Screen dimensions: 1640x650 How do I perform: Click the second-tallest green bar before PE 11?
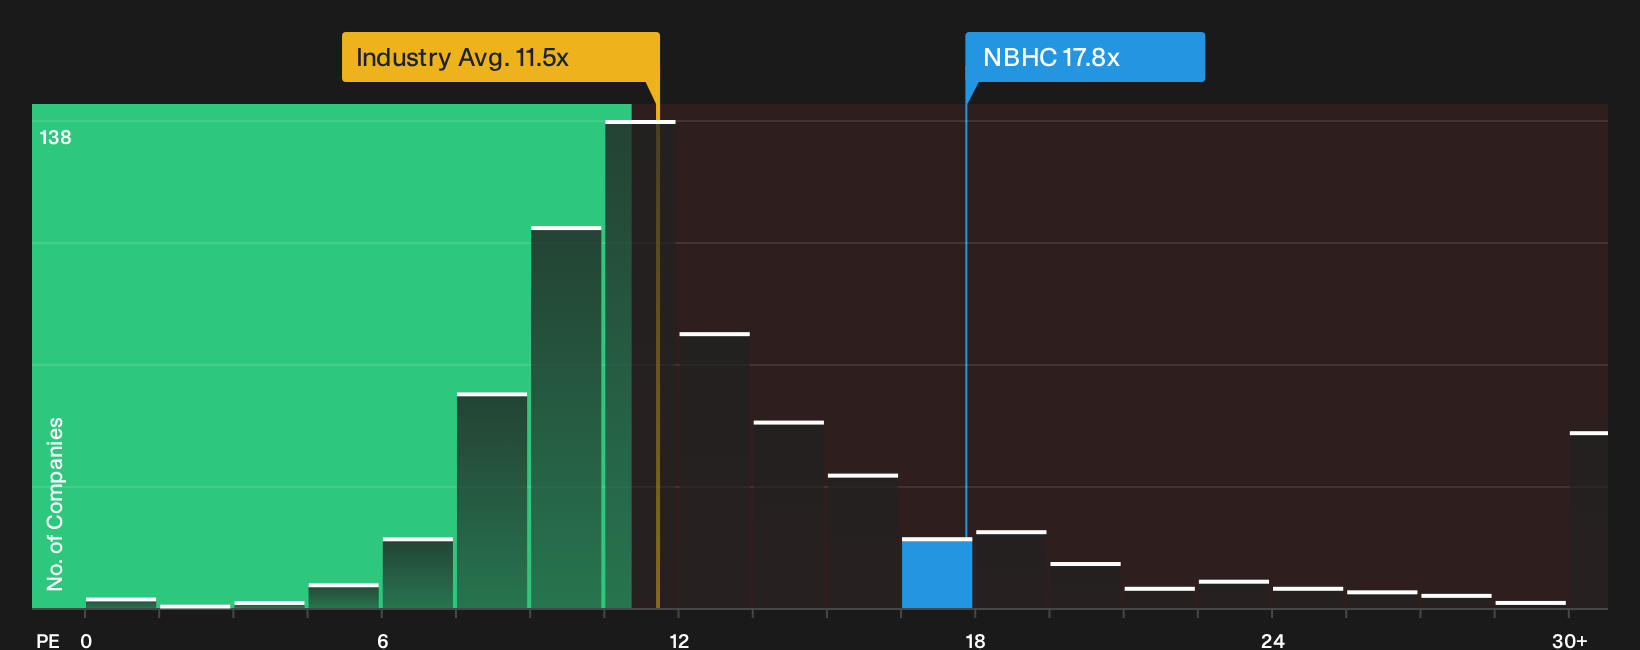point(566,418)
